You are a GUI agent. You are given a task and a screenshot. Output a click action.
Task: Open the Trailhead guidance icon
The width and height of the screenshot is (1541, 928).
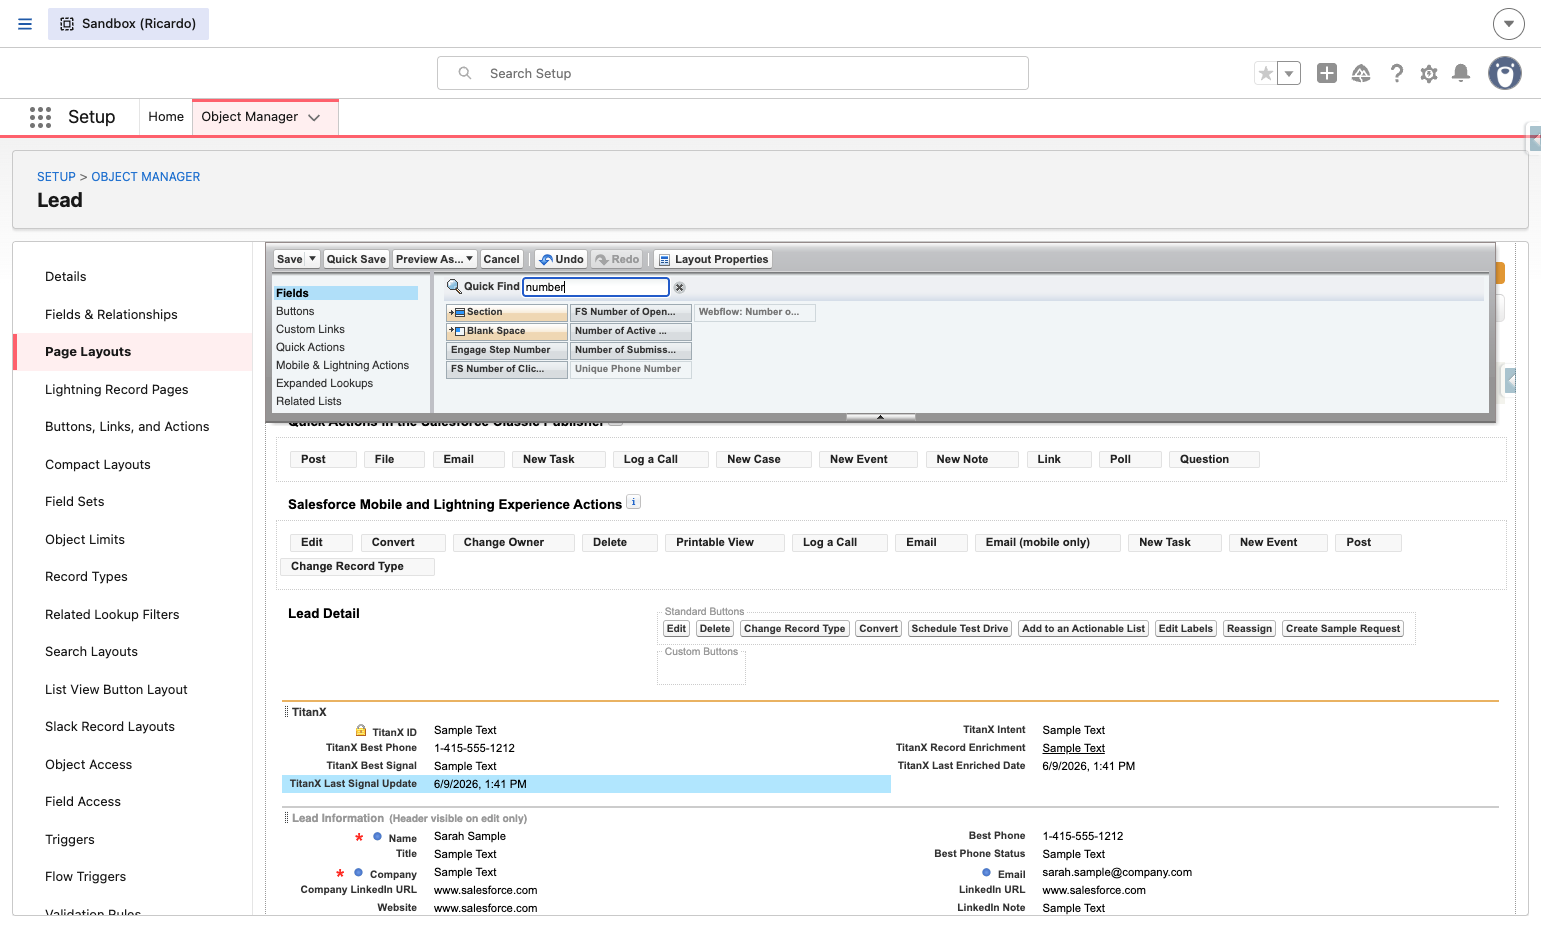point(1361,73)
